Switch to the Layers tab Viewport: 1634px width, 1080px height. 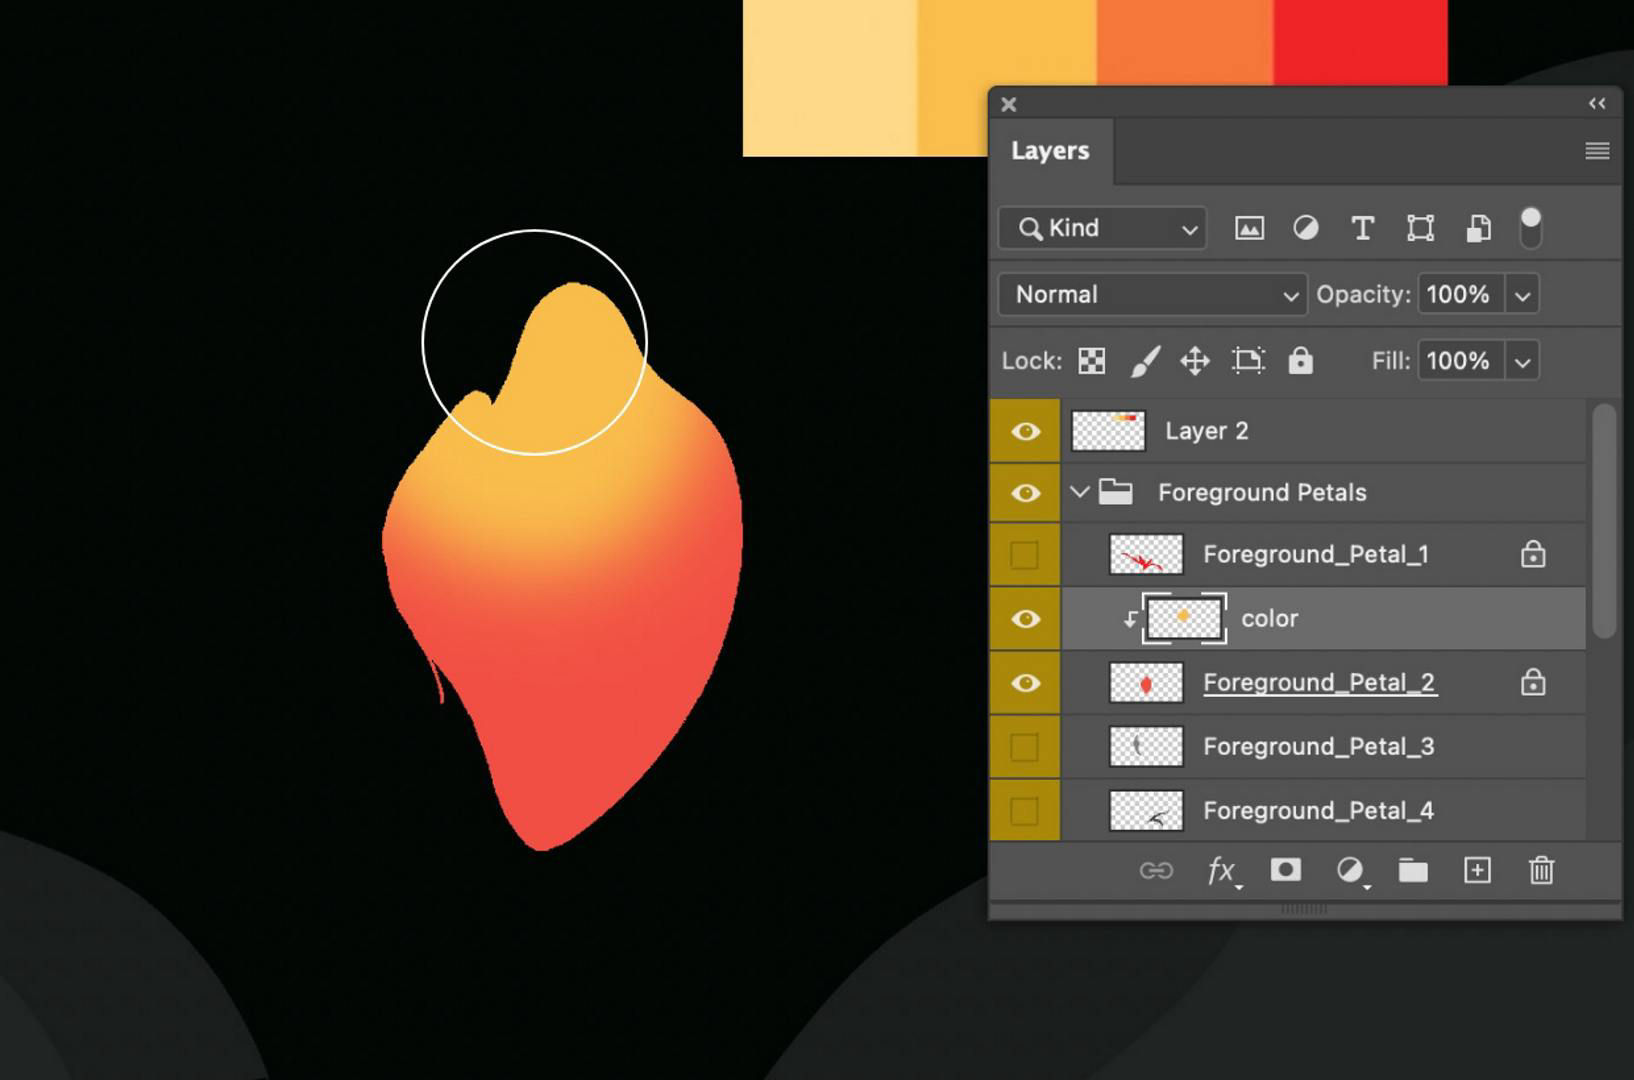click(1051, 150)
